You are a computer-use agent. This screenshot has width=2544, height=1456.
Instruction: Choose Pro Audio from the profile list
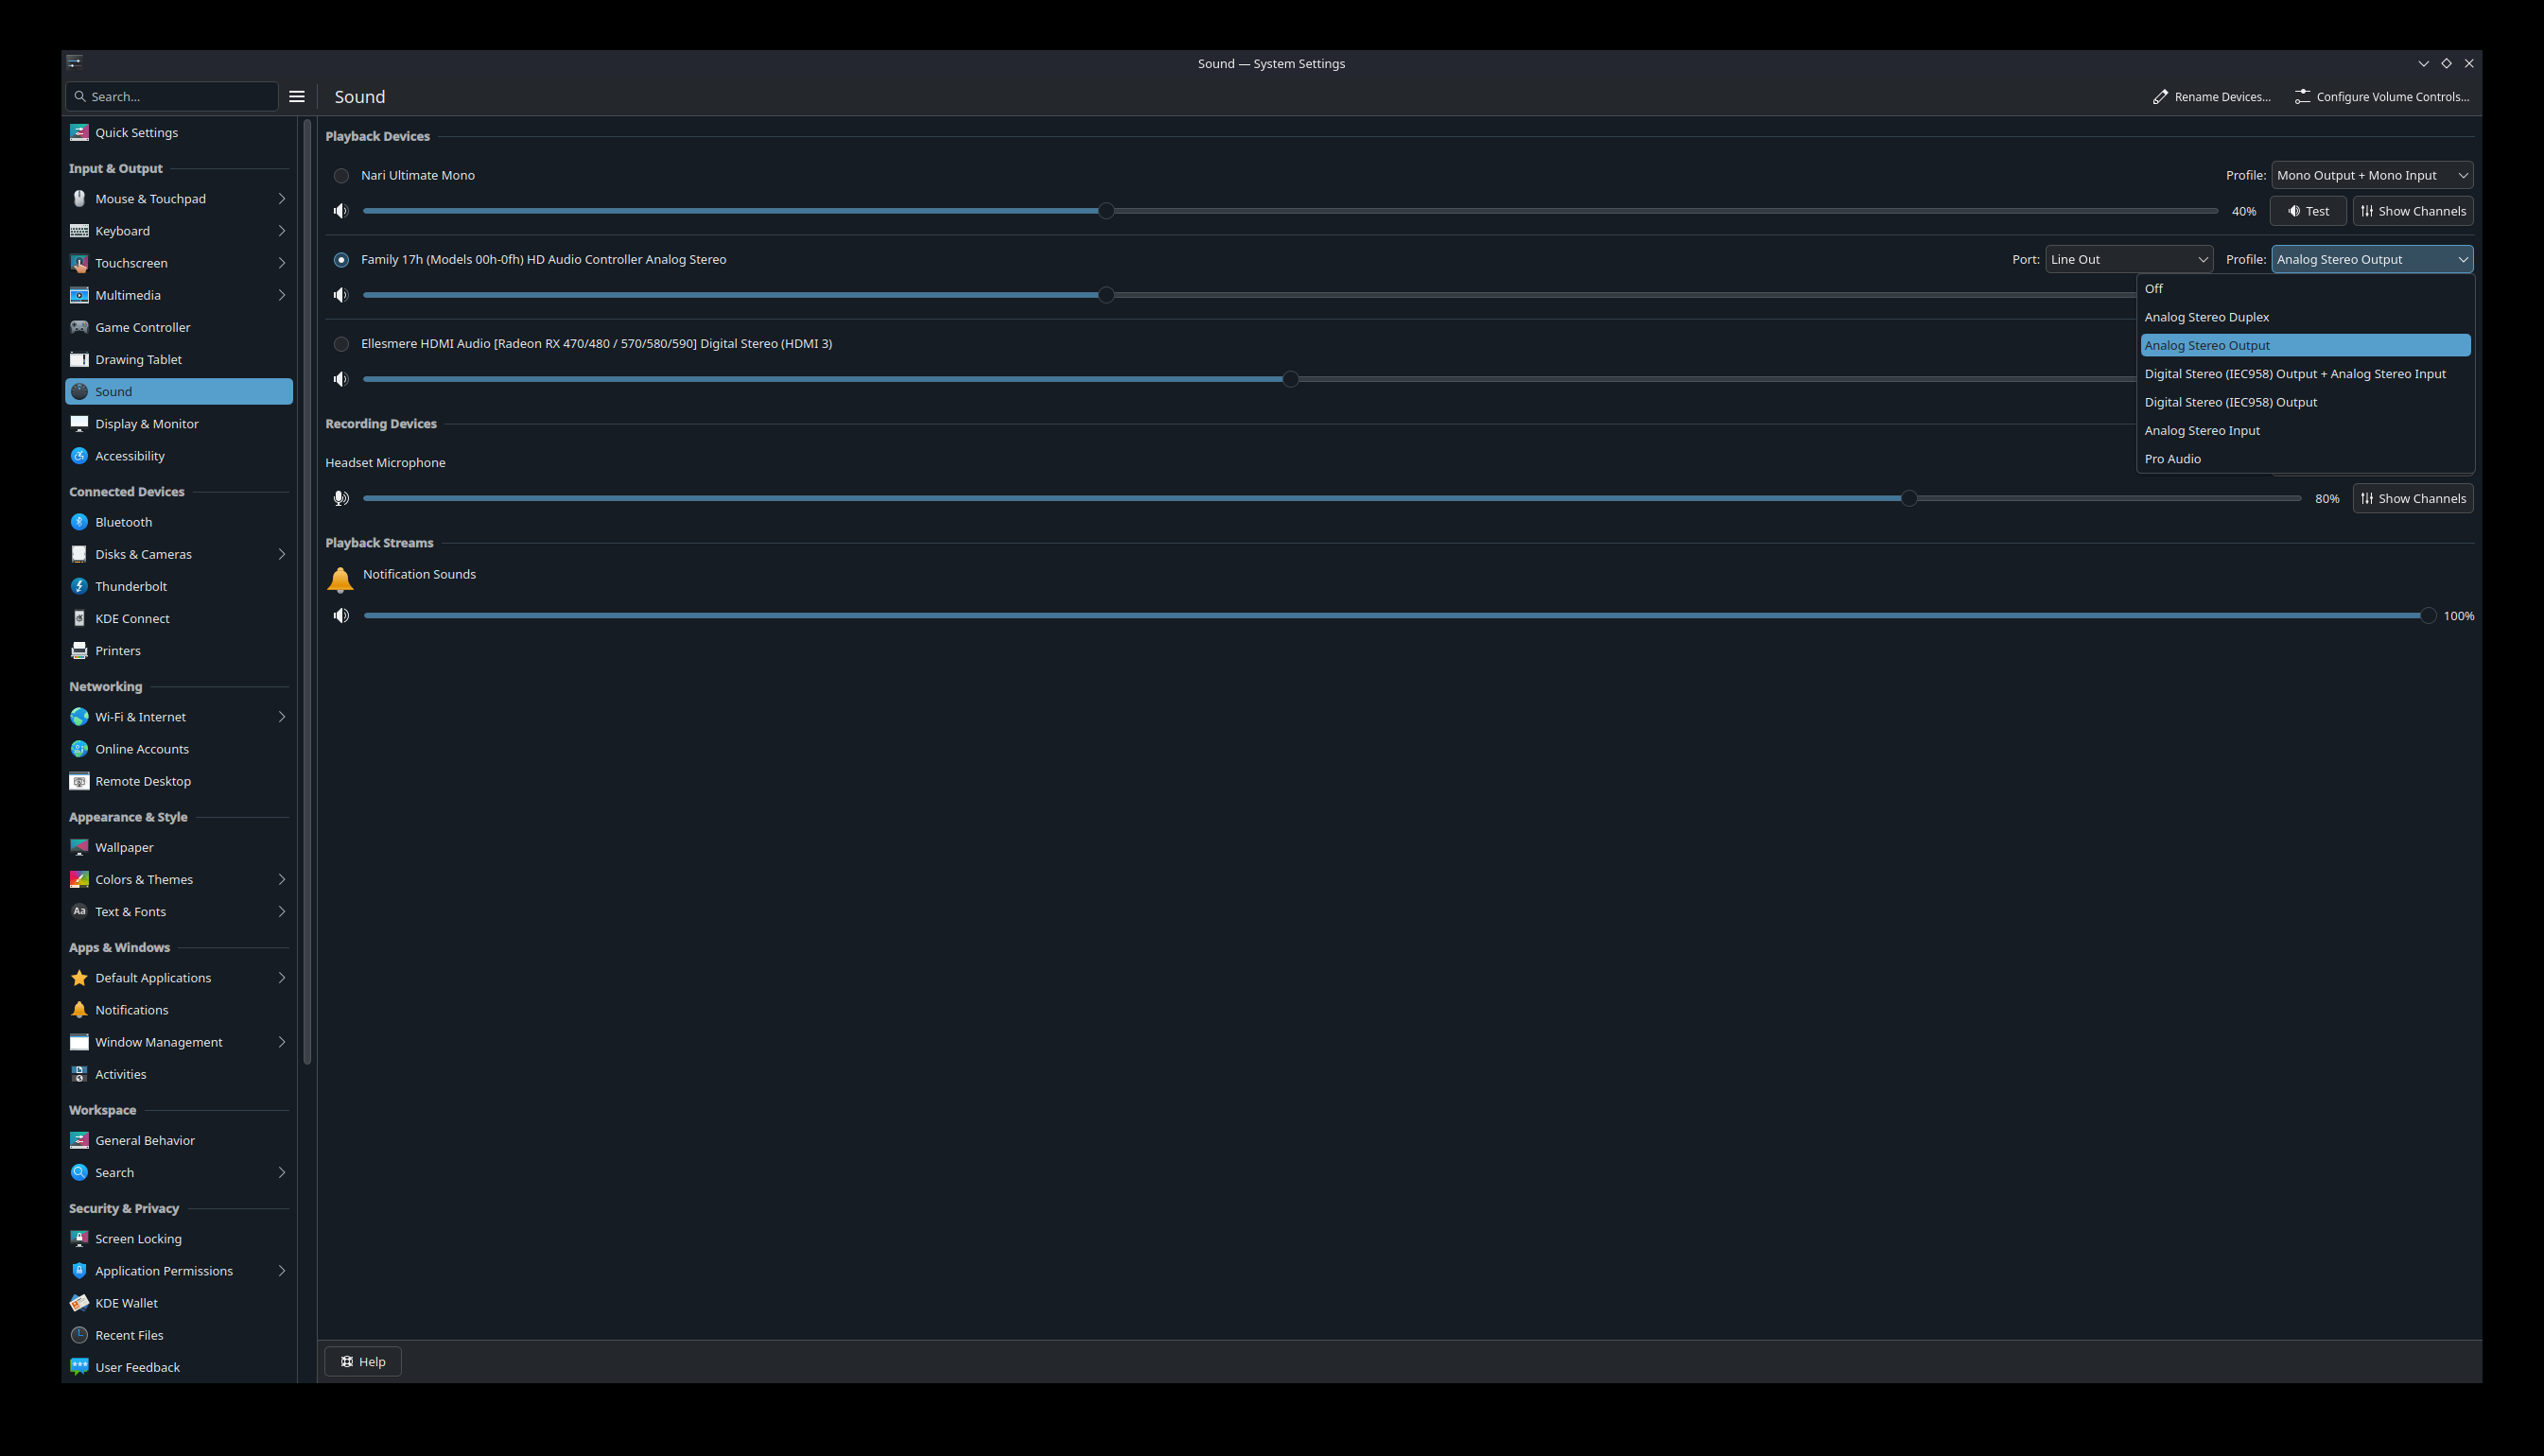[2172, 459]
